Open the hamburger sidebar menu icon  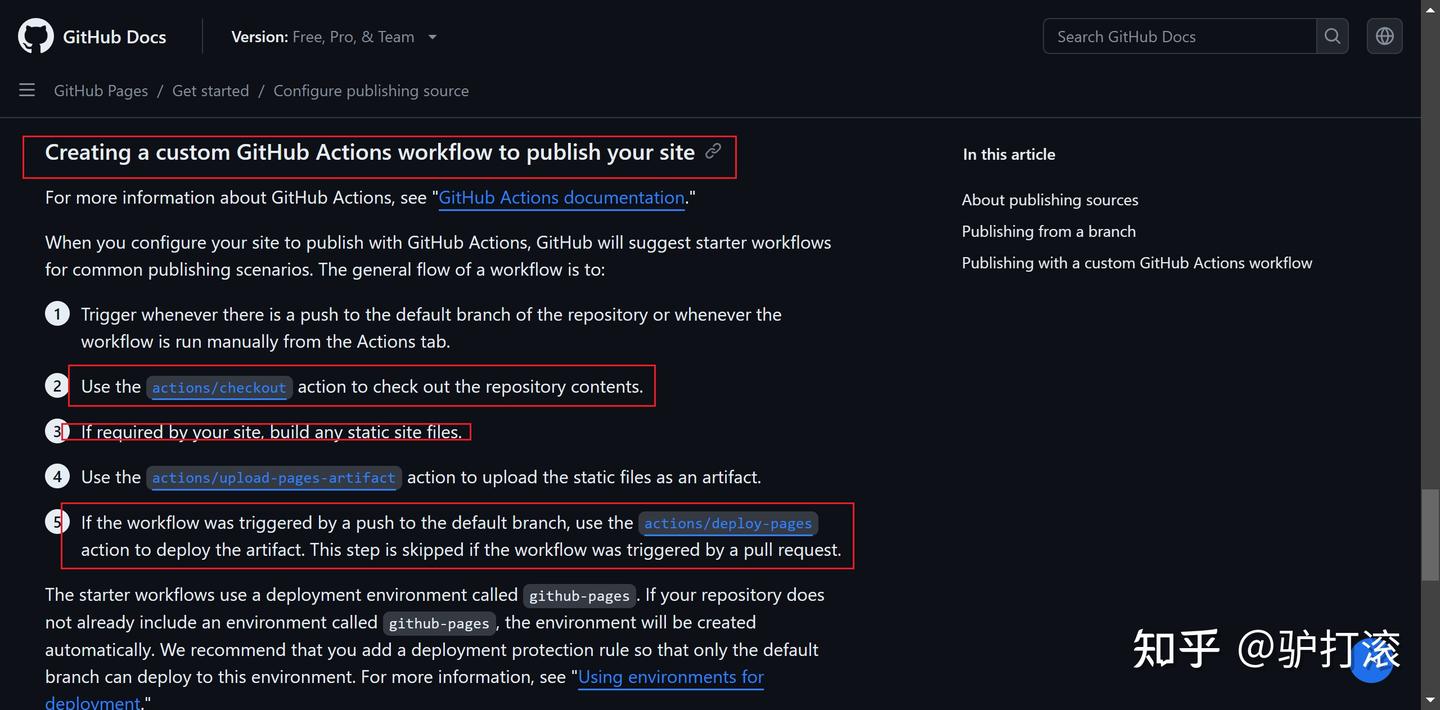pos(27,90)
